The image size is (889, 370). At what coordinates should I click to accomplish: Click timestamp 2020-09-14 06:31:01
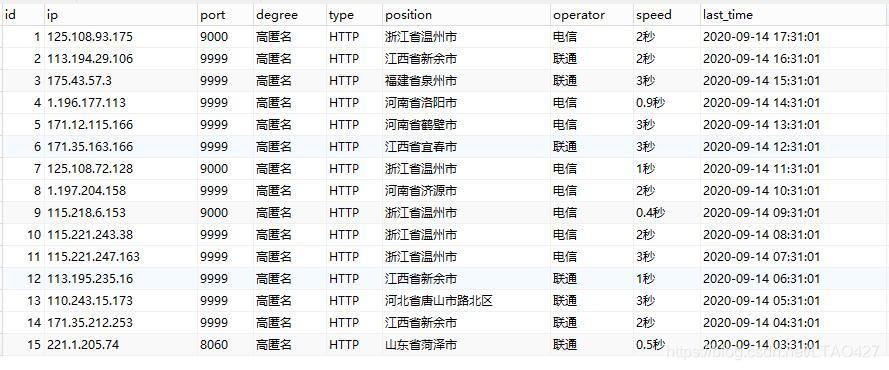761,279
